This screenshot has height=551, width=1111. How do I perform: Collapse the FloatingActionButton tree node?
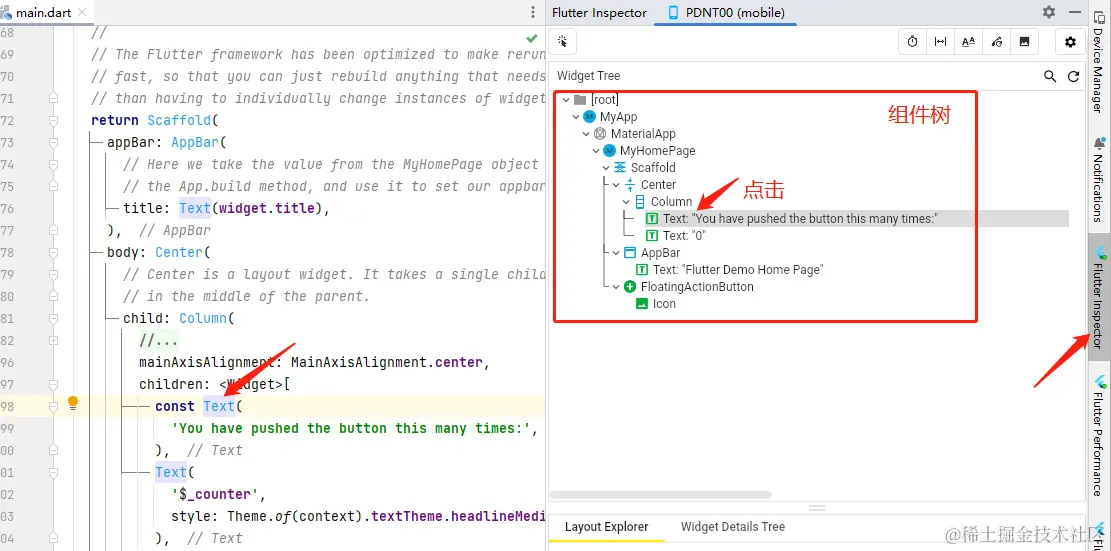[617, 287]
